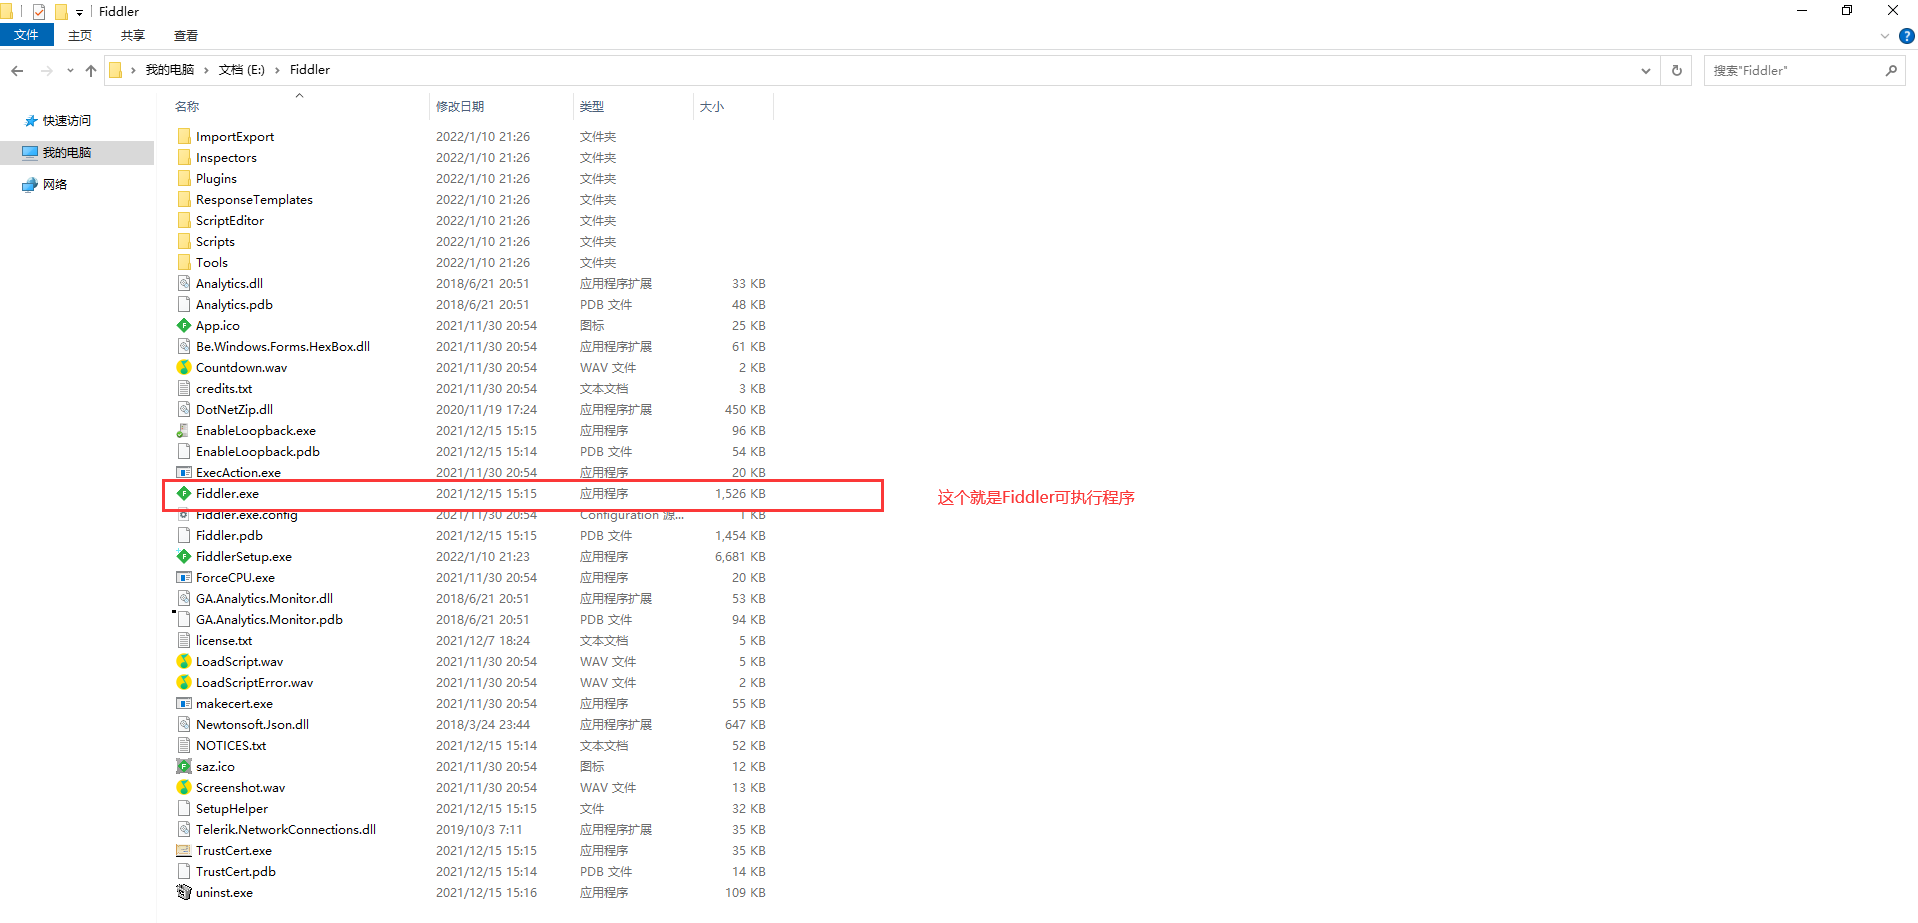Select the DotNetZip.dll file name
Image resolution: width=1918 pixels, height=923 pixels.
(234, 409)
